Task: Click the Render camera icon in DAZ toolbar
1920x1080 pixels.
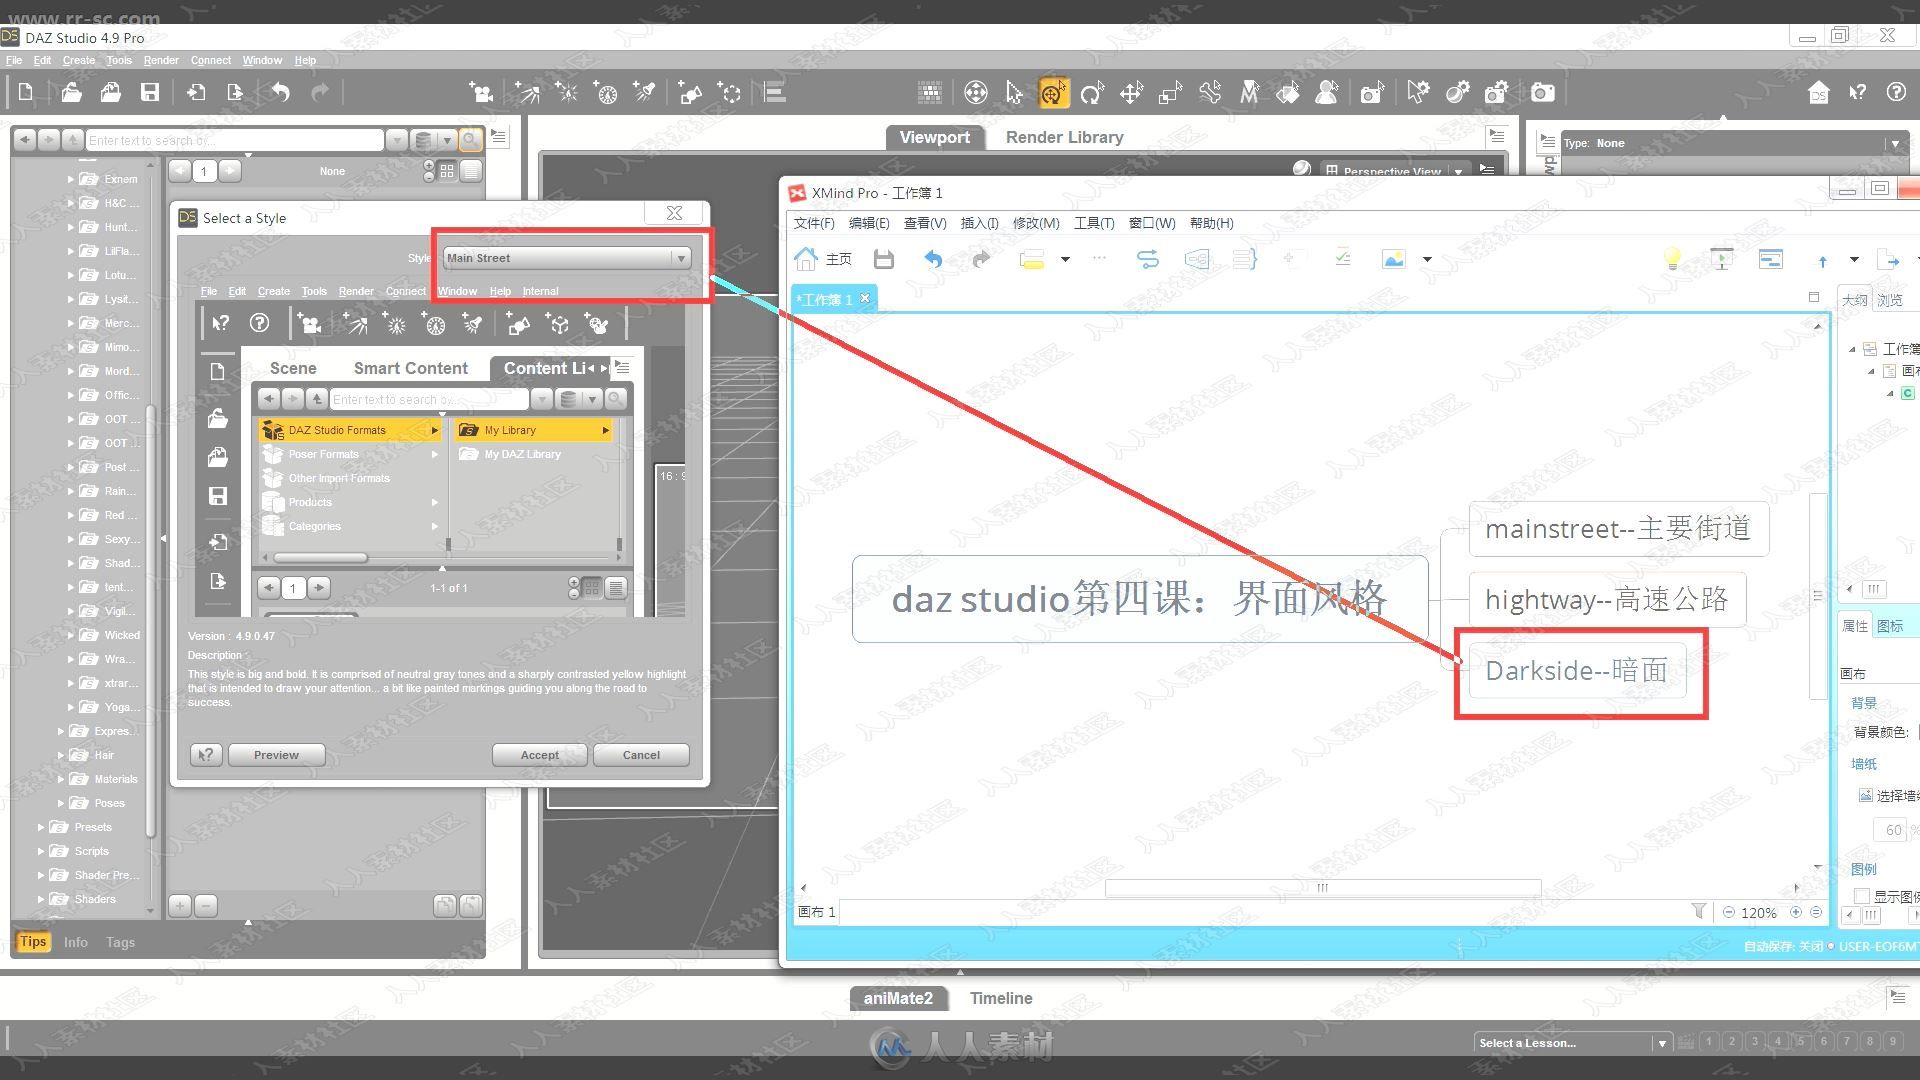Action: point(1543,93)
